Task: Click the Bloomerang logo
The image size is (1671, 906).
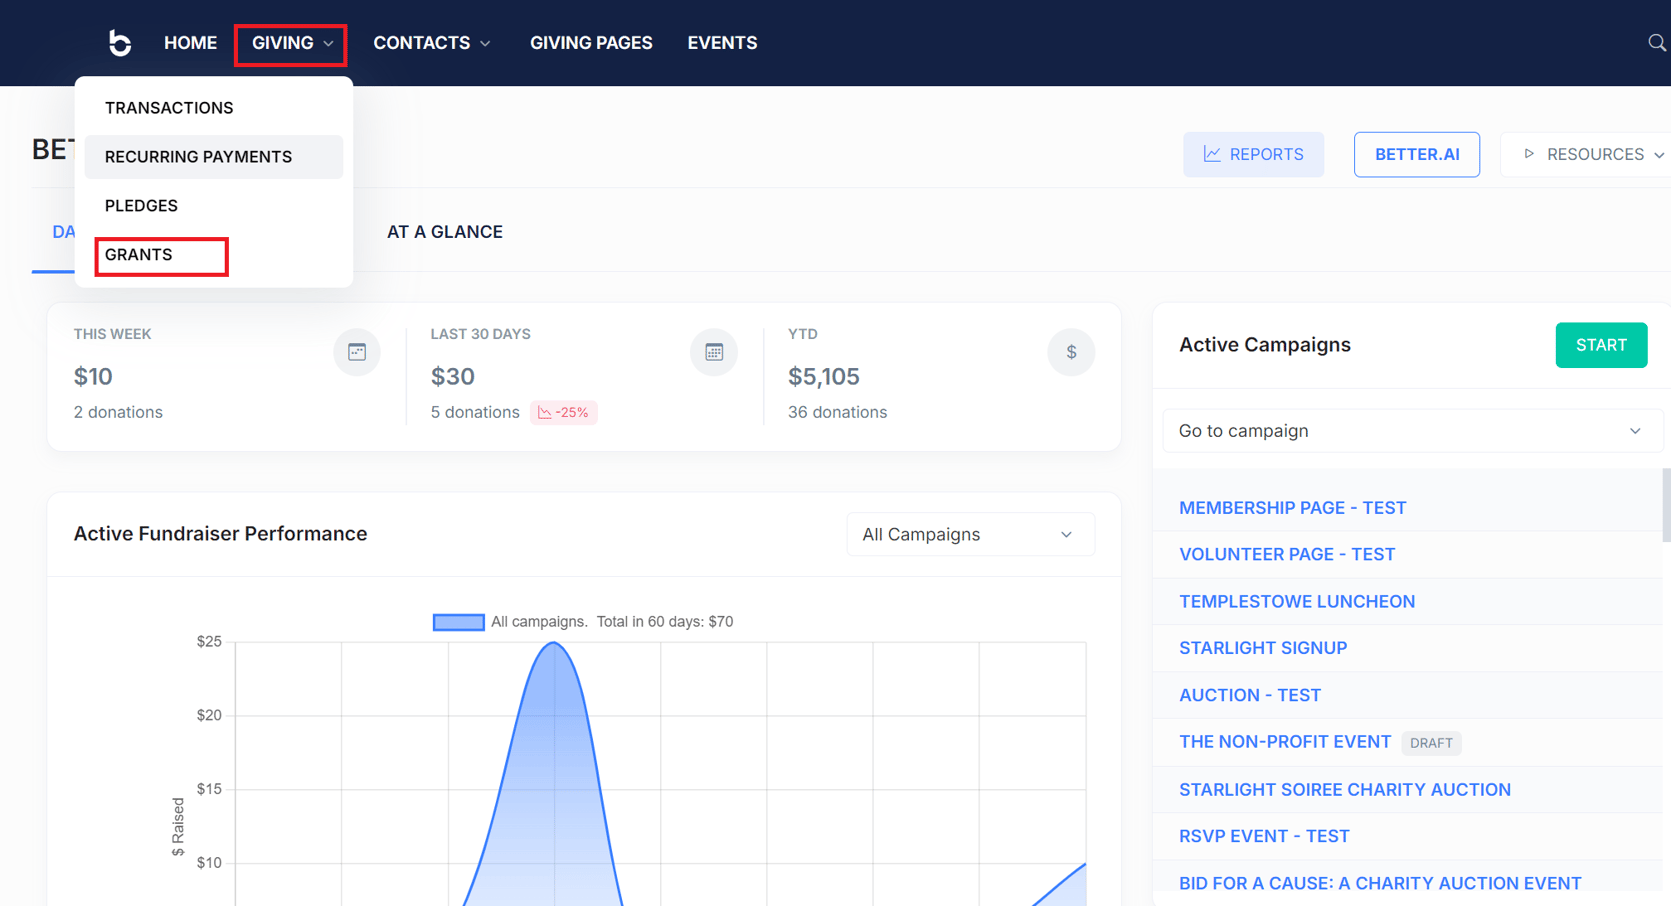Action: tap(119, 42)
